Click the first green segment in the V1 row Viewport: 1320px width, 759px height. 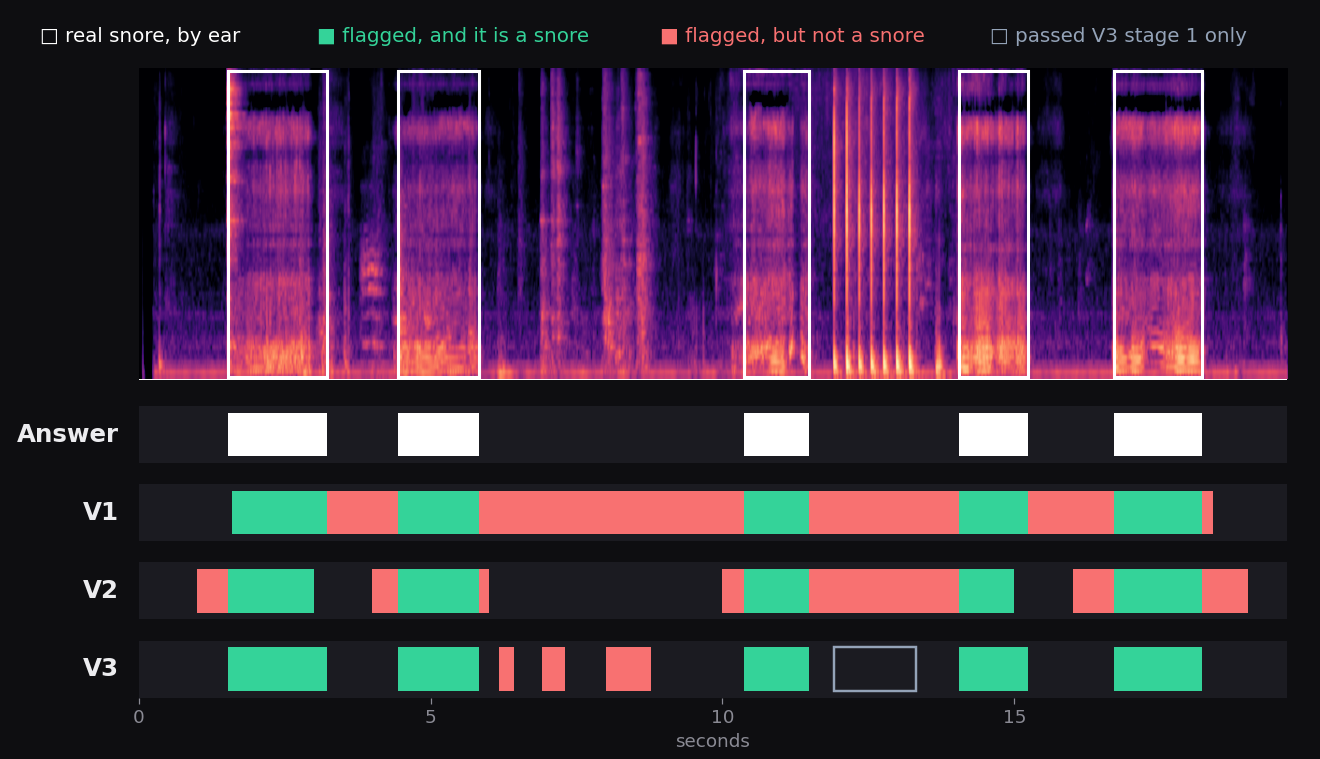(279, 513)
